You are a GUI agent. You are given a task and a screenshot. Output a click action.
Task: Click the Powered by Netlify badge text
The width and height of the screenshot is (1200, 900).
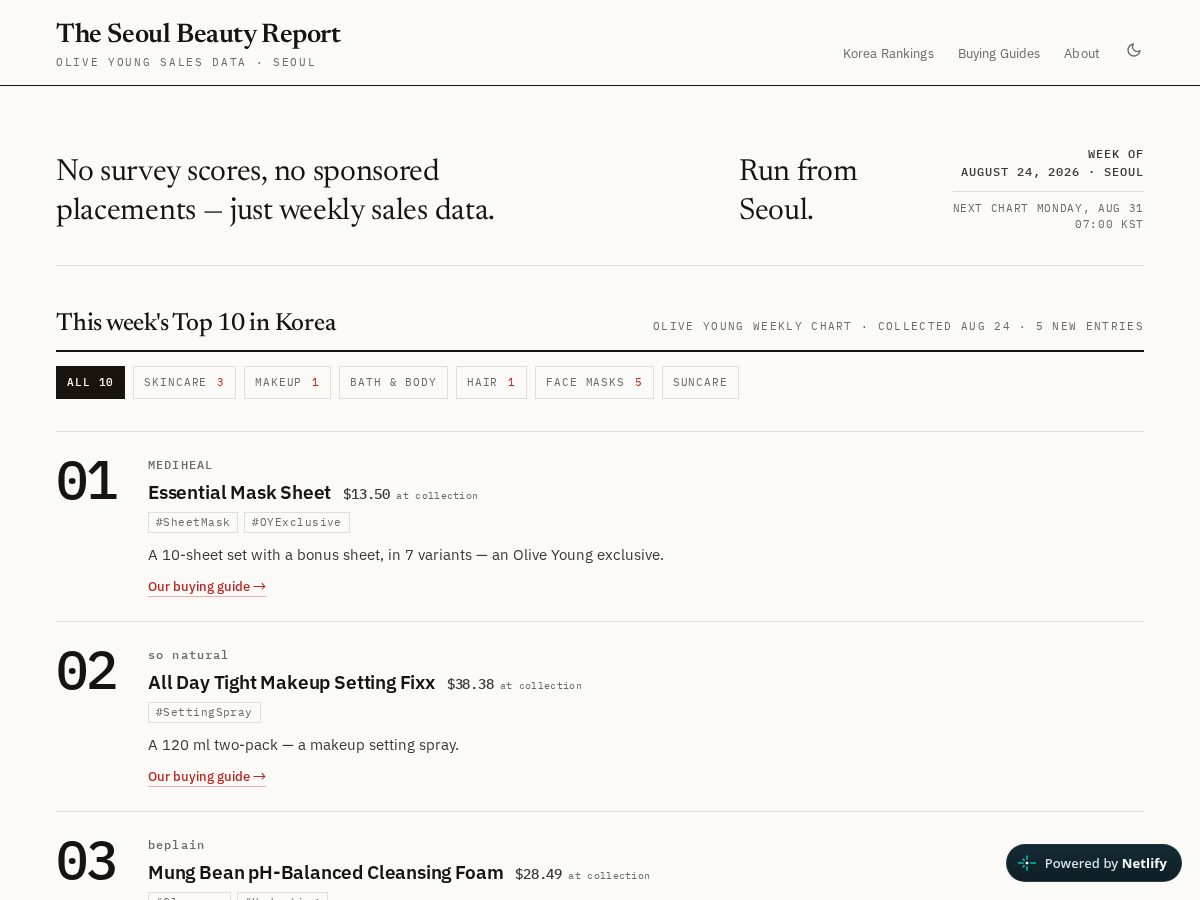click(x=1105, y=863)
